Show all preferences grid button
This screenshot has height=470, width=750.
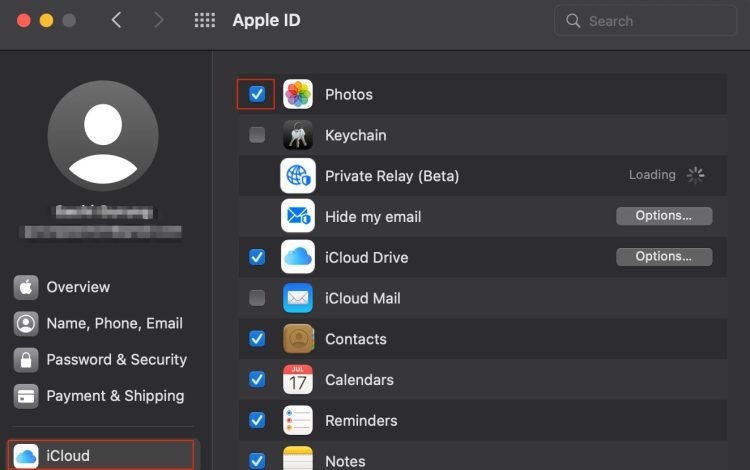pyautogui.click(x=204, y=20)
